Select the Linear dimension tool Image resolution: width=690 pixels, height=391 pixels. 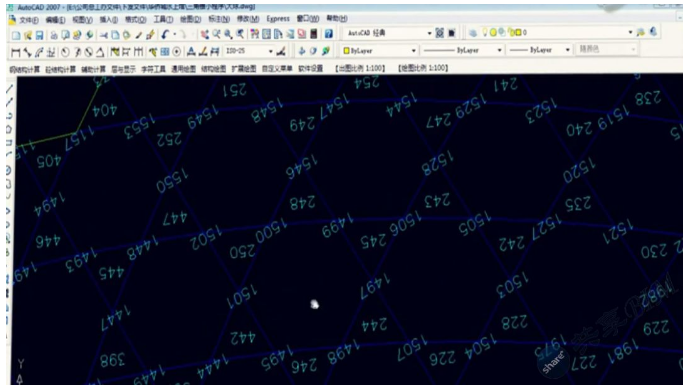click(16, 52)
